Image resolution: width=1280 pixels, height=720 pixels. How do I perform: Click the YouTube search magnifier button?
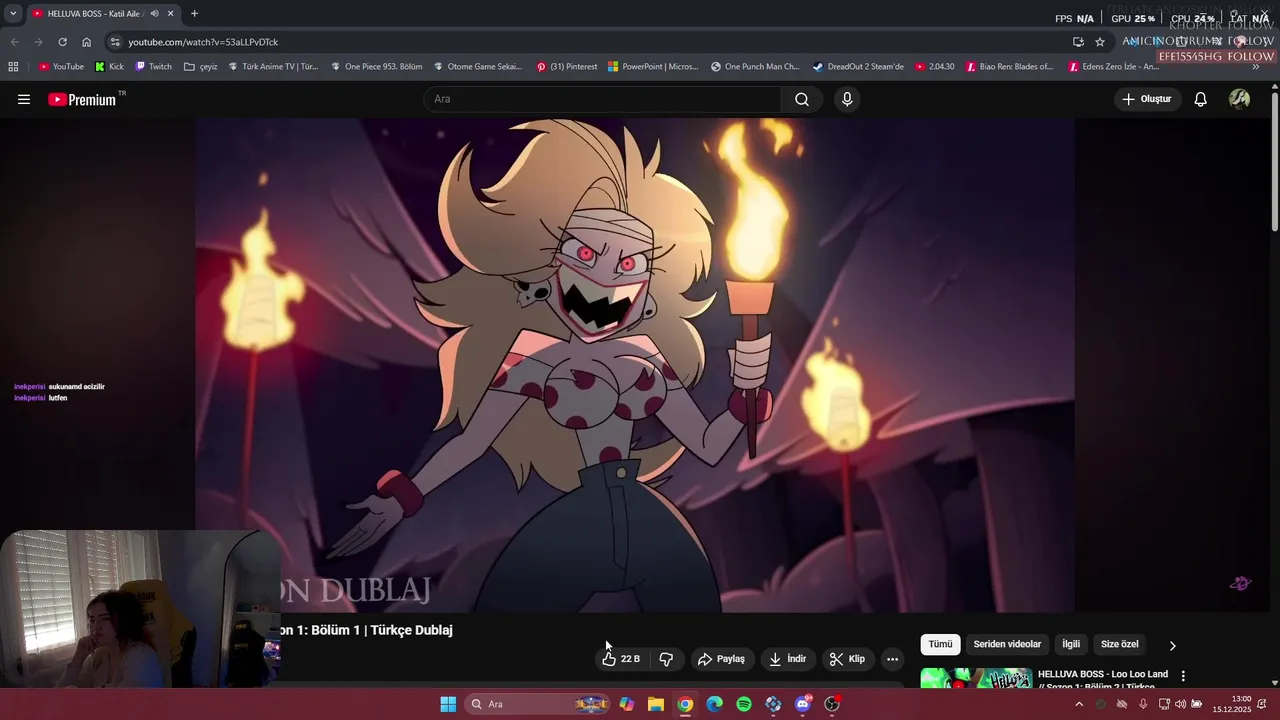(x=802, y=99)
